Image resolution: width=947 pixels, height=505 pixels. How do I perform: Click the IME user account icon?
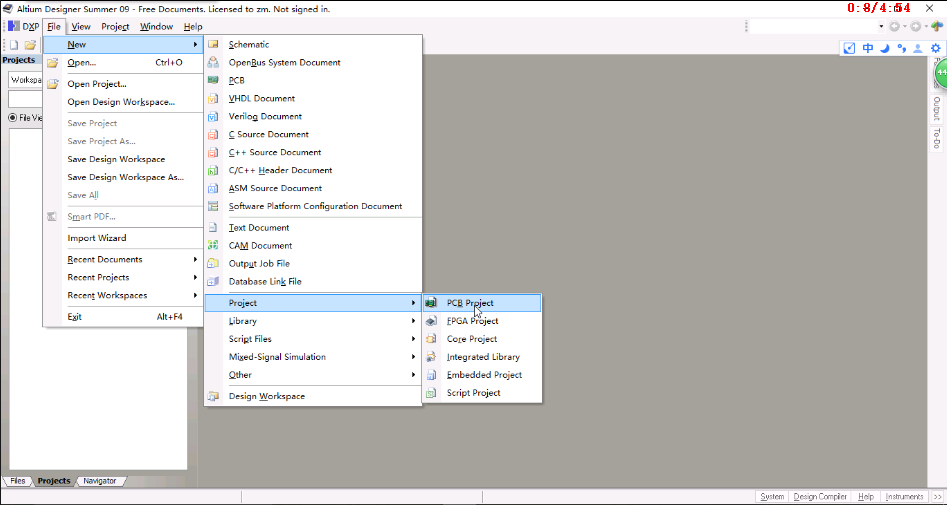[918, 48]
